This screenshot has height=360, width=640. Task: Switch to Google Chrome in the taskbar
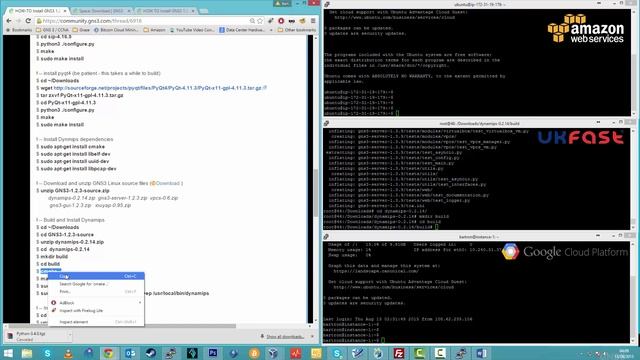click(109, 353)
